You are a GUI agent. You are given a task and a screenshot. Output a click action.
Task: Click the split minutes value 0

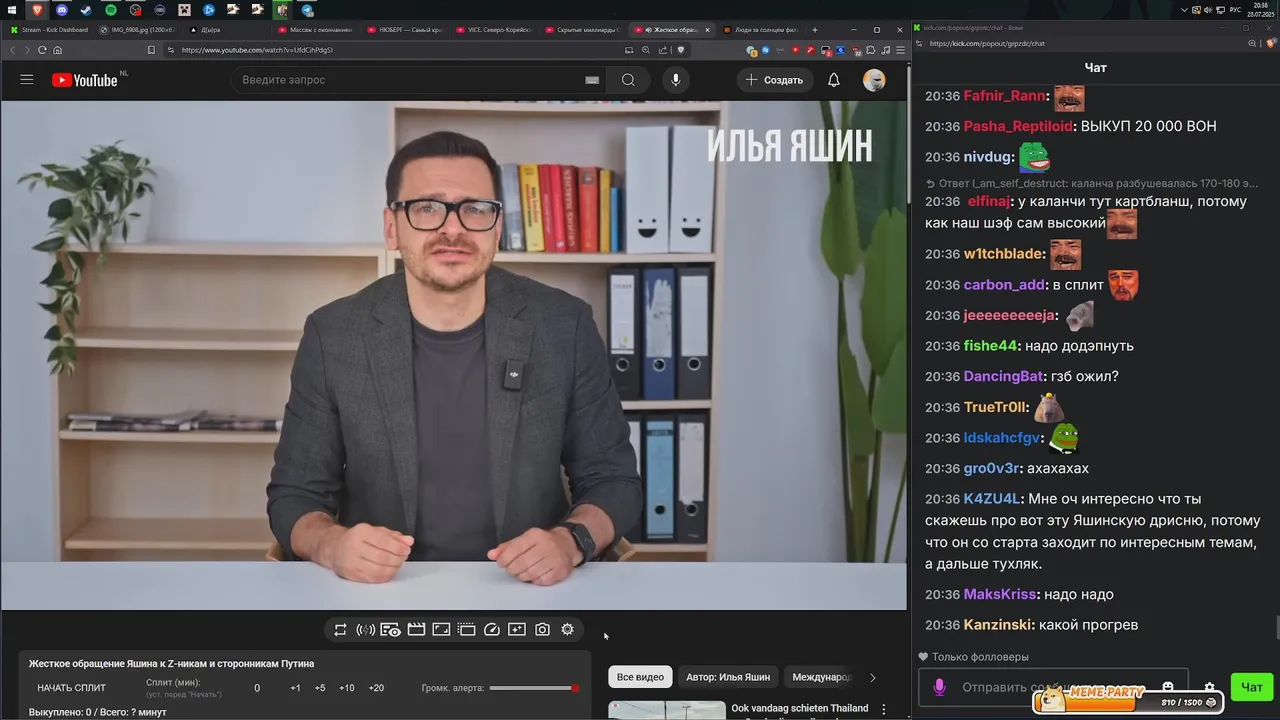coord(257,688)
